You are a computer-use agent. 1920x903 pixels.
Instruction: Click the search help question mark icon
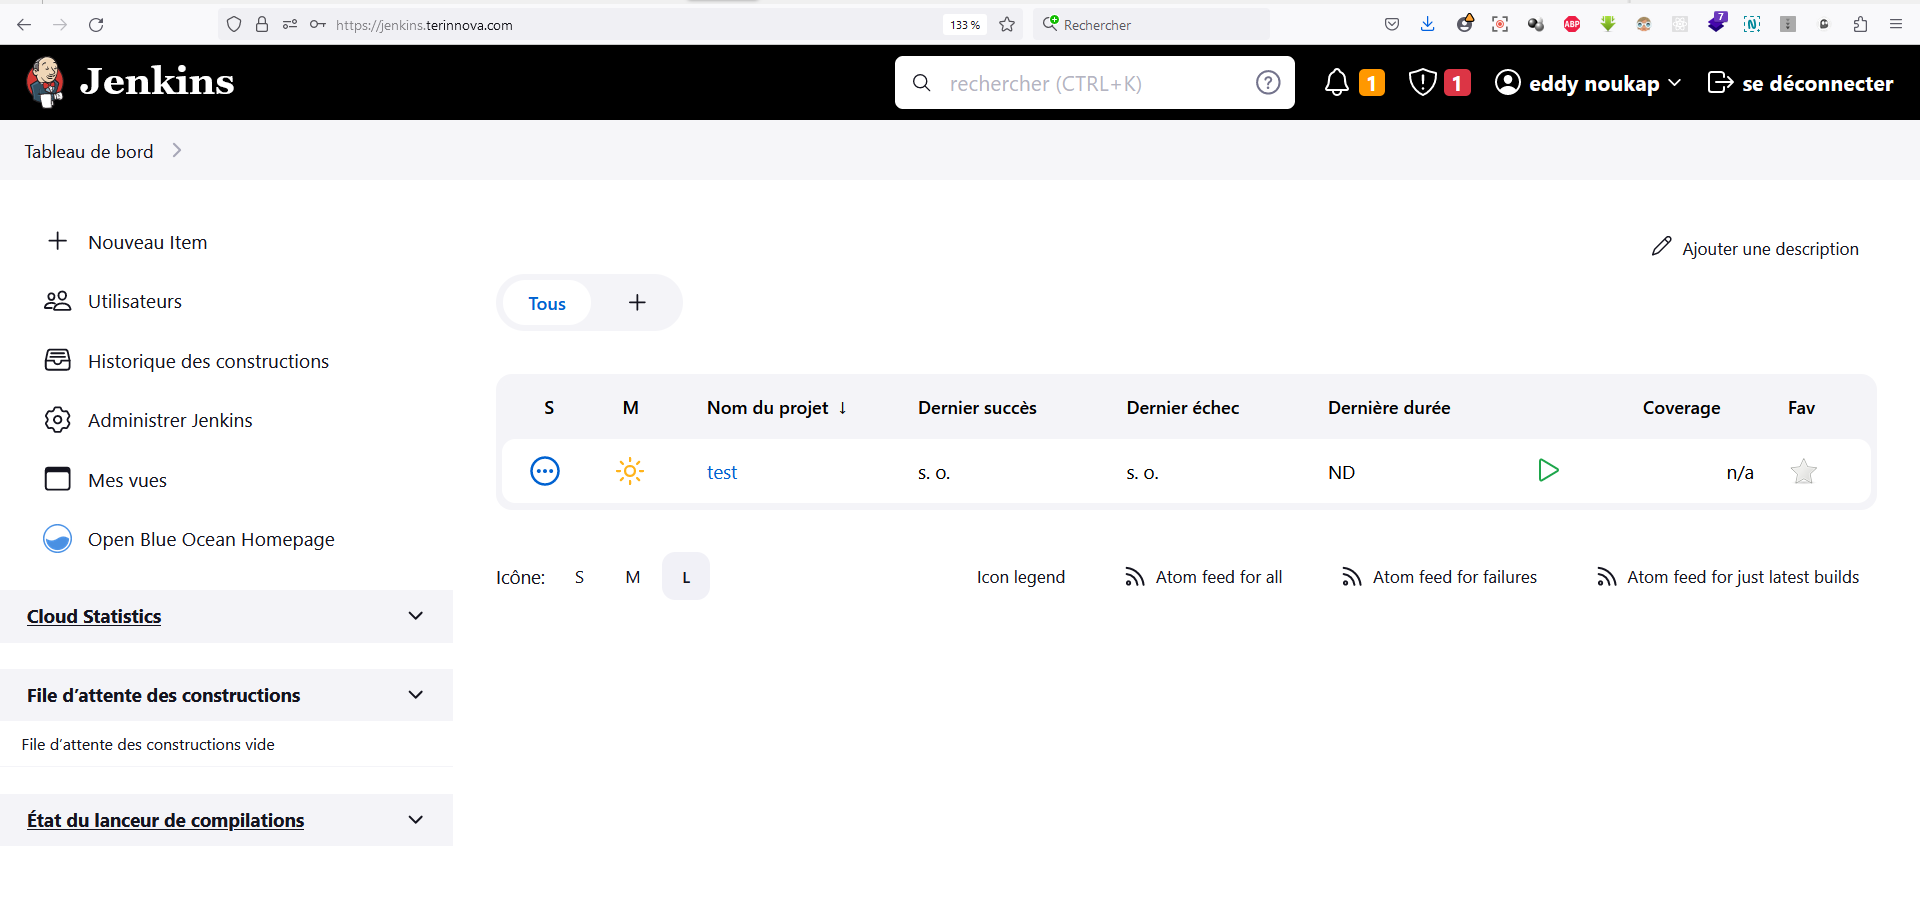1268,83
